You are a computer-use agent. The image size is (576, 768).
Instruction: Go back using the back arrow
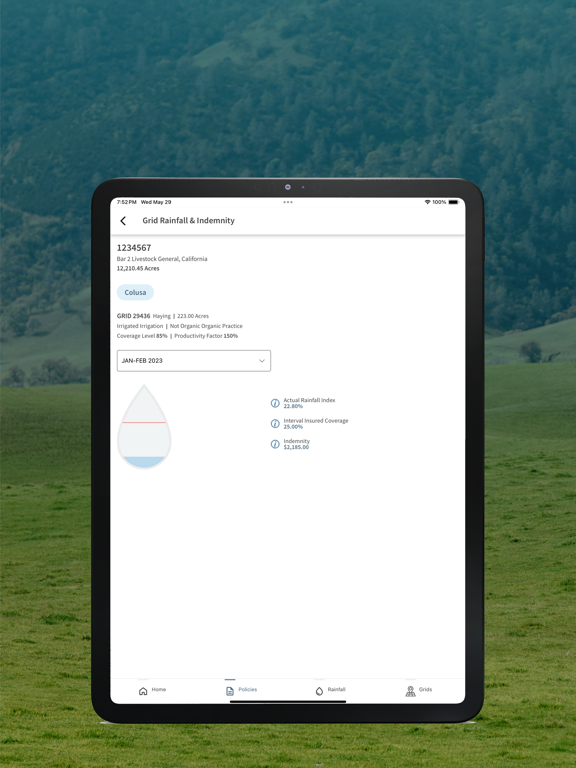click(x=123, y=221)
